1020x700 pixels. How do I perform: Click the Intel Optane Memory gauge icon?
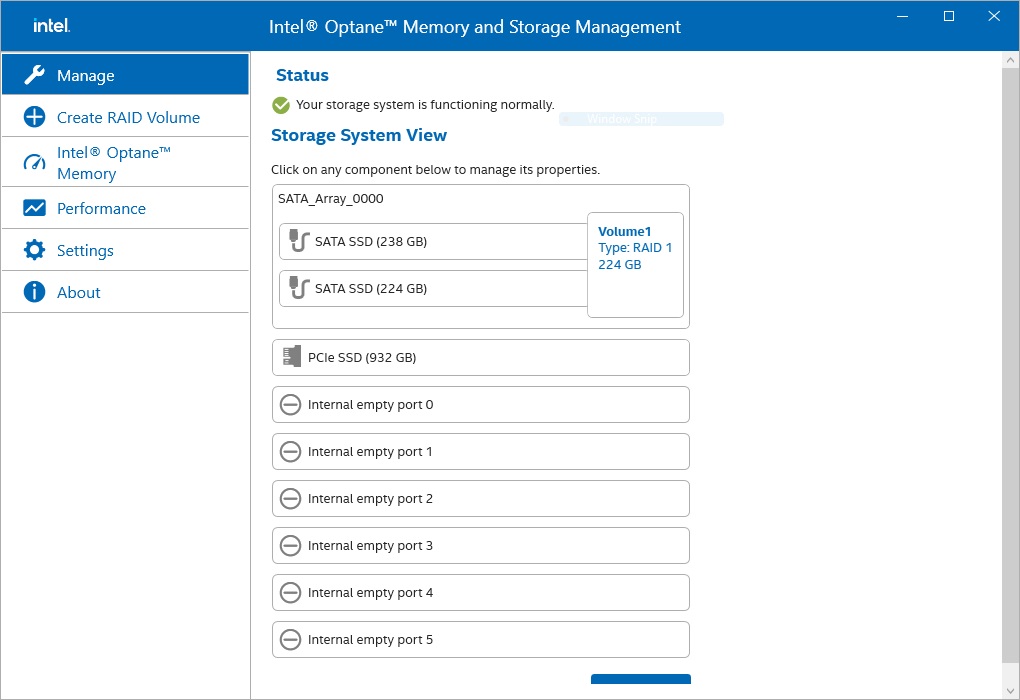34,163
